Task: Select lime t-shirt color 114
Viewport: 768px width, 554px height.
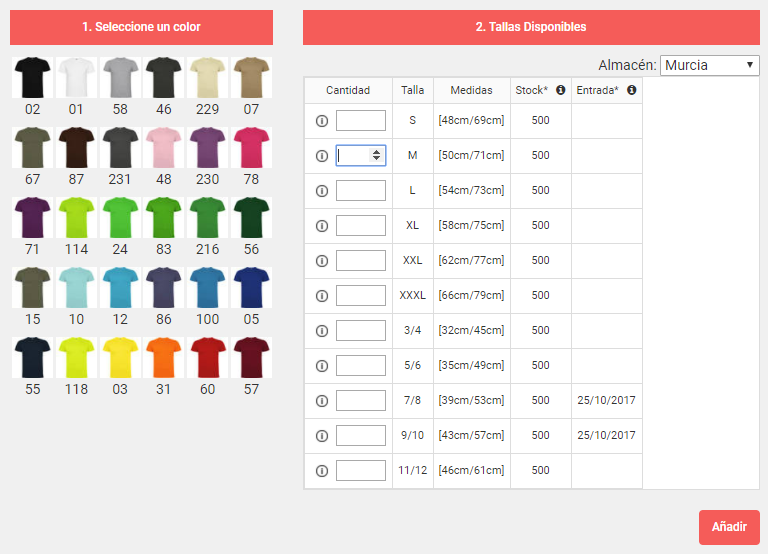Action: point(76,217)
